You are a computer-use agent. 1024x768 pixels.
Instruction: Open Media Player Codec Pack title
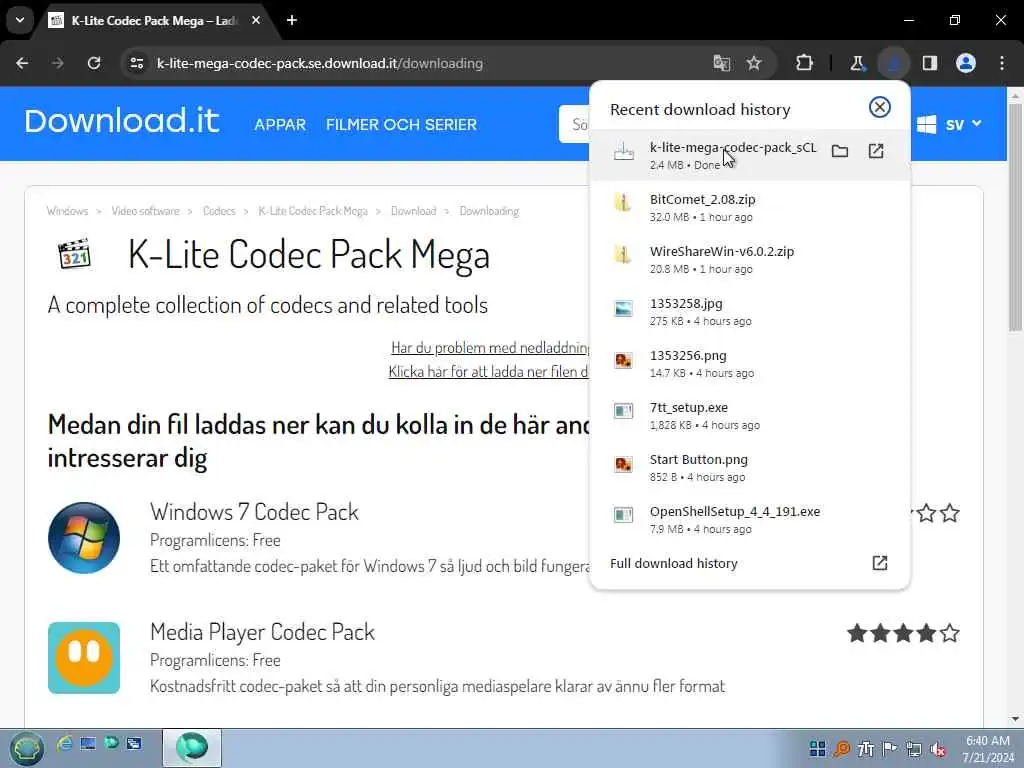262,632
